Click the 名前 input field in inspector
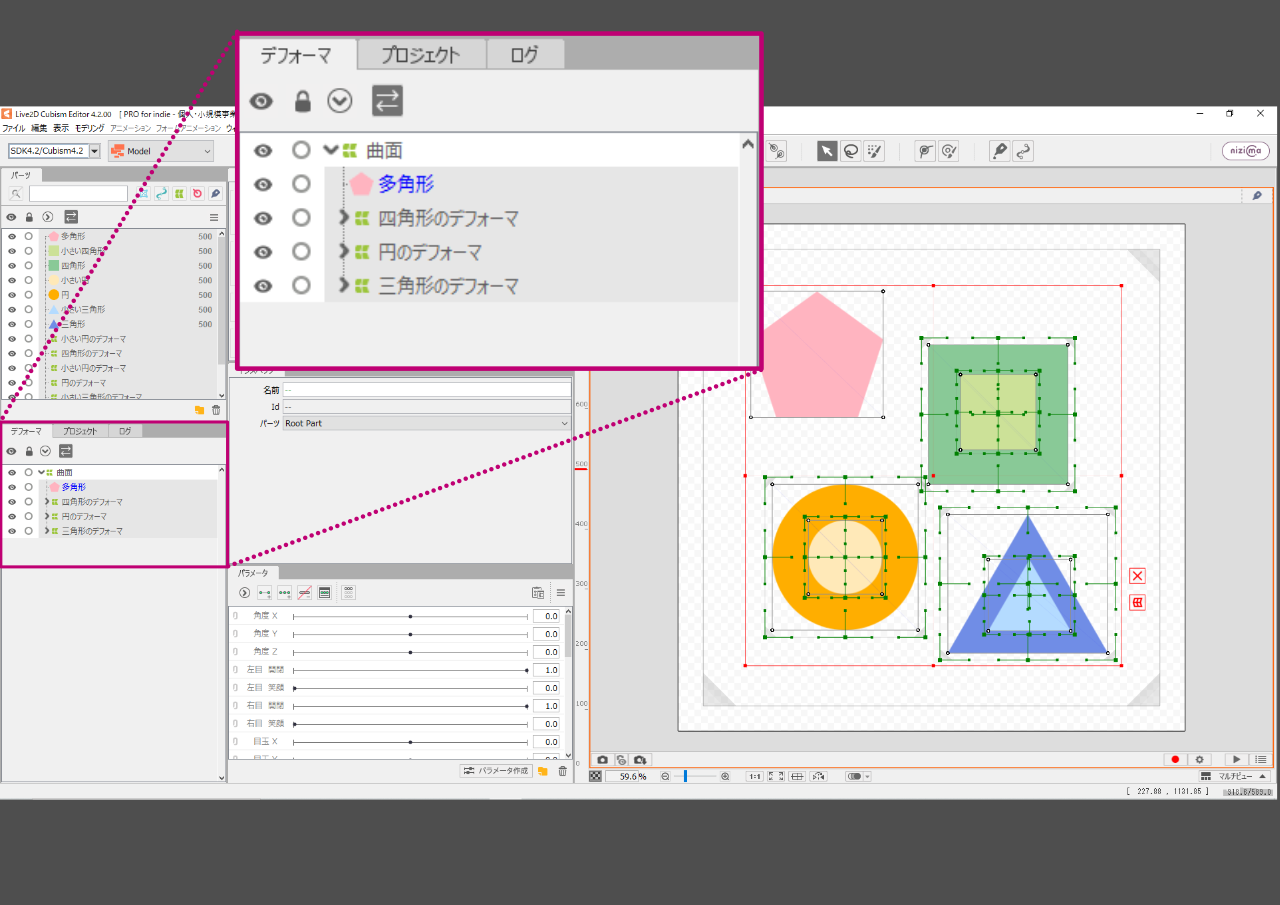 pos(426,390)
